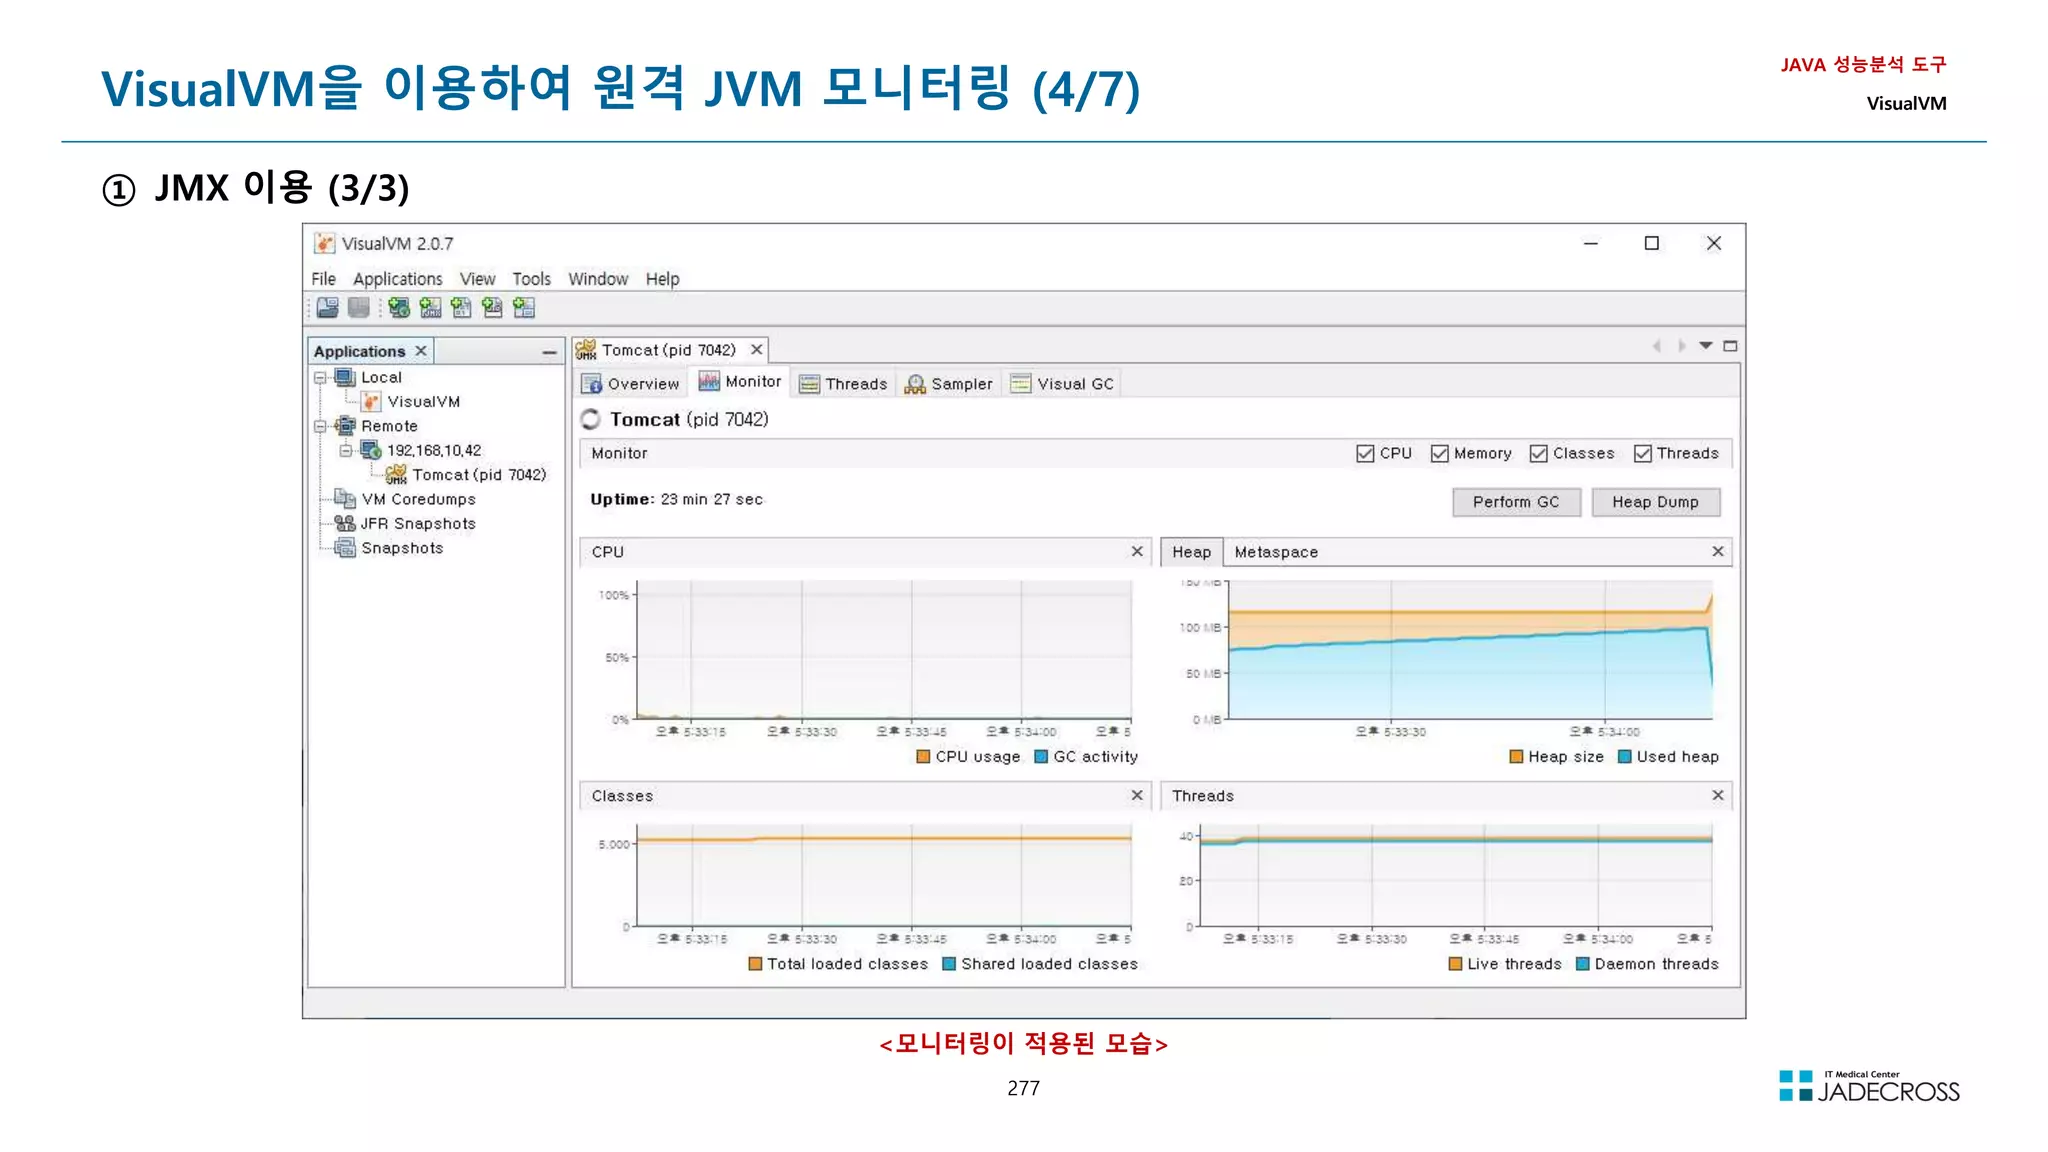Close the Classes graph panel
Viewport: 2048px width, 1152px height.
click(x=1137, y=795)
